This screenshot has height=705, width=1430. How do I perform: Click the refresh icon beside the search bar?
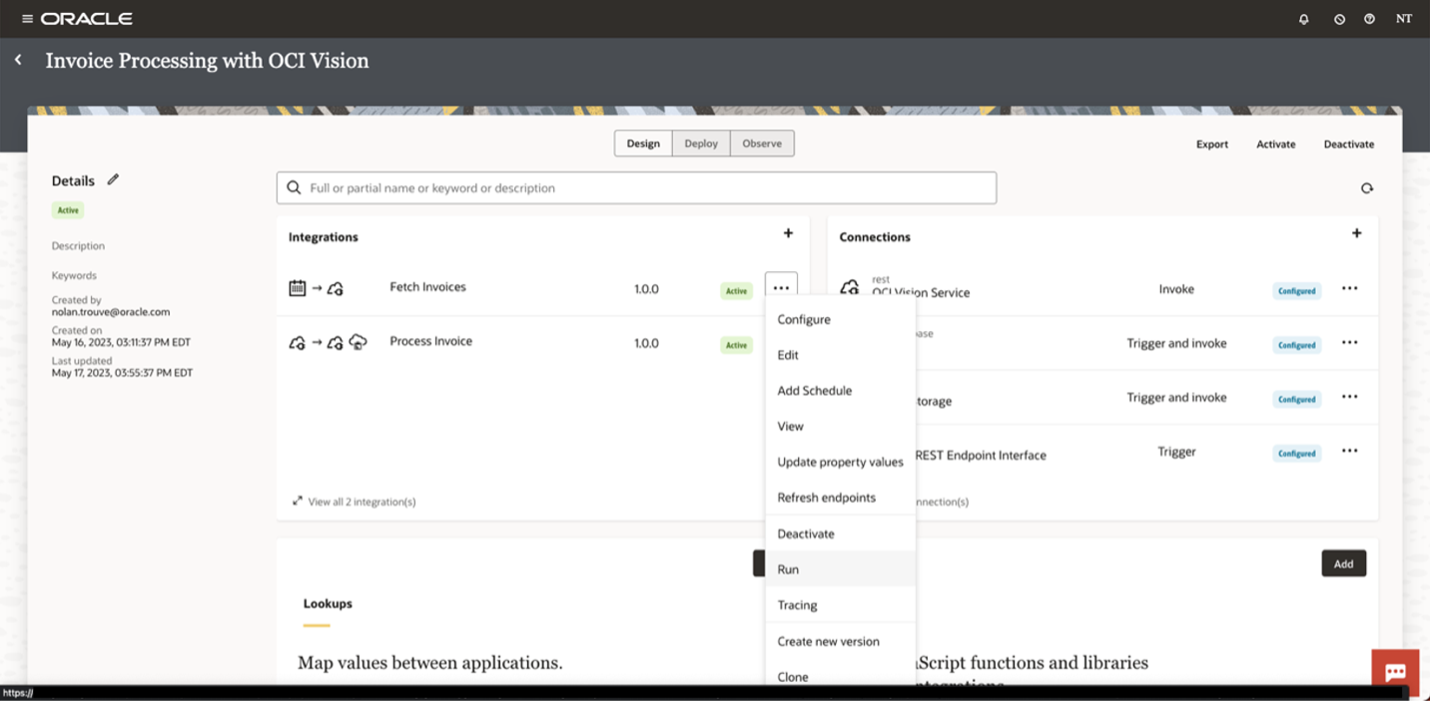tap(1367, 188)
